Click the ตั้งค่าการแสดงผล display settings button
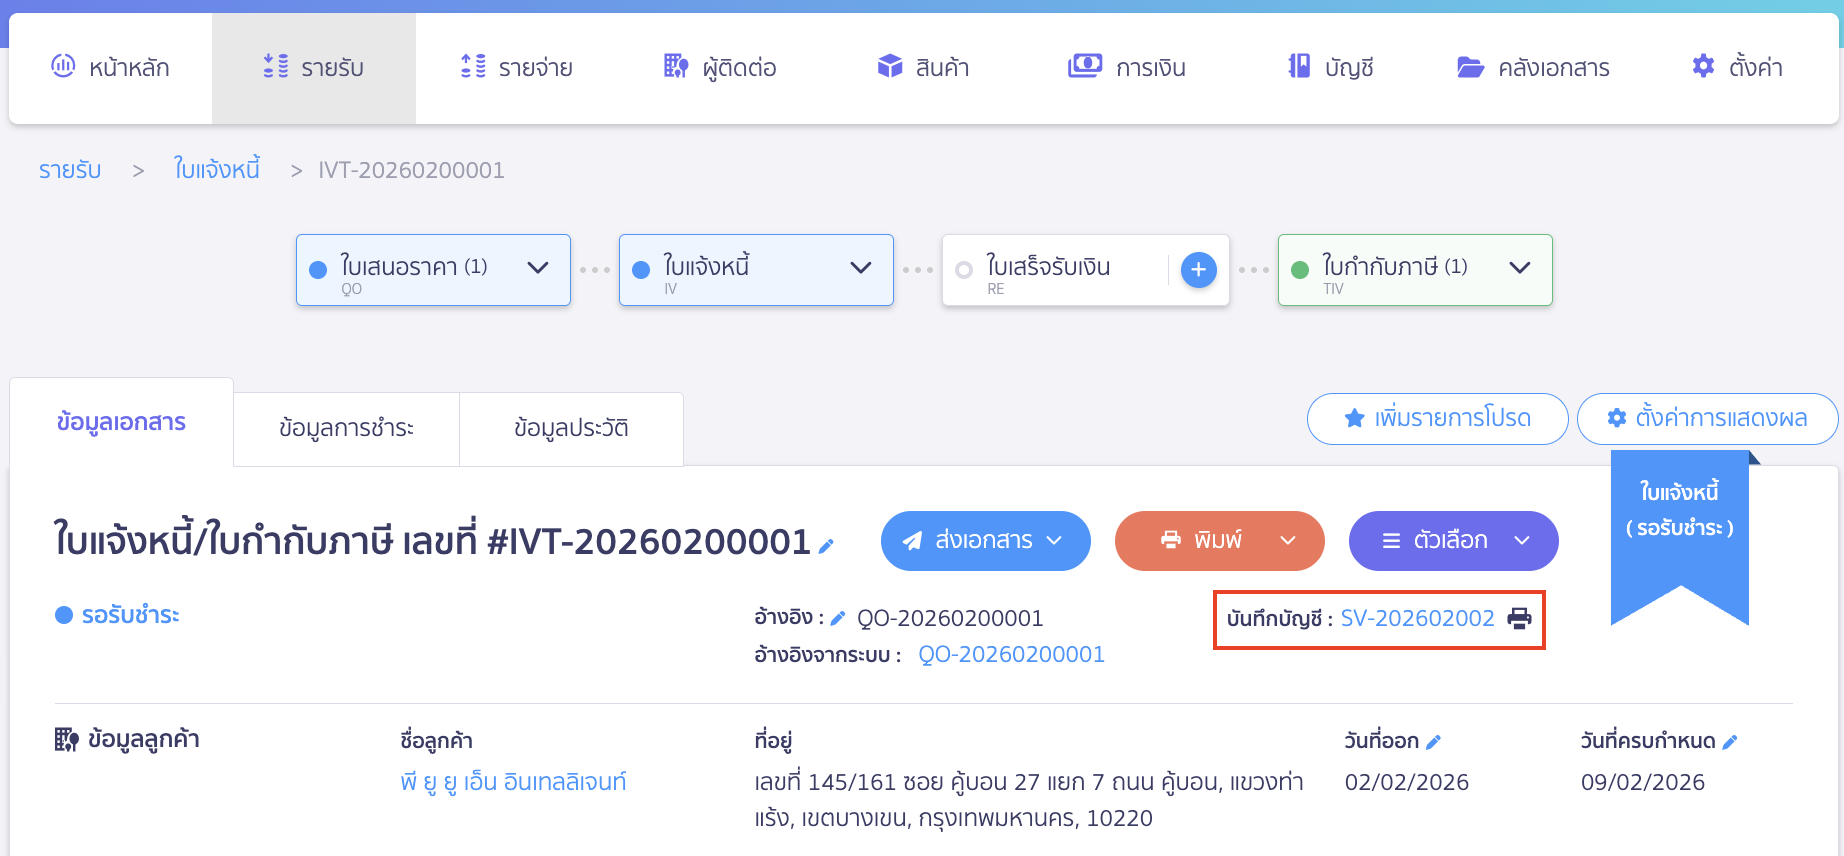Image resolution: width=1844 pixels, height=856 pixels. pos(1707,418)
